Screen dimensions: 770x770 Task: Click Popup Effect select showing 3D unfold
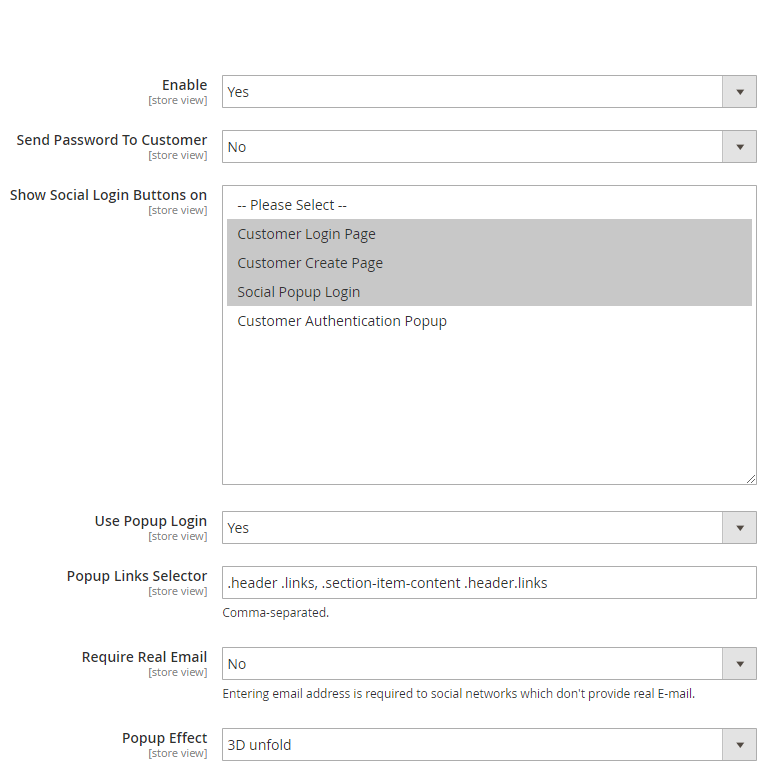click(470, 745)
